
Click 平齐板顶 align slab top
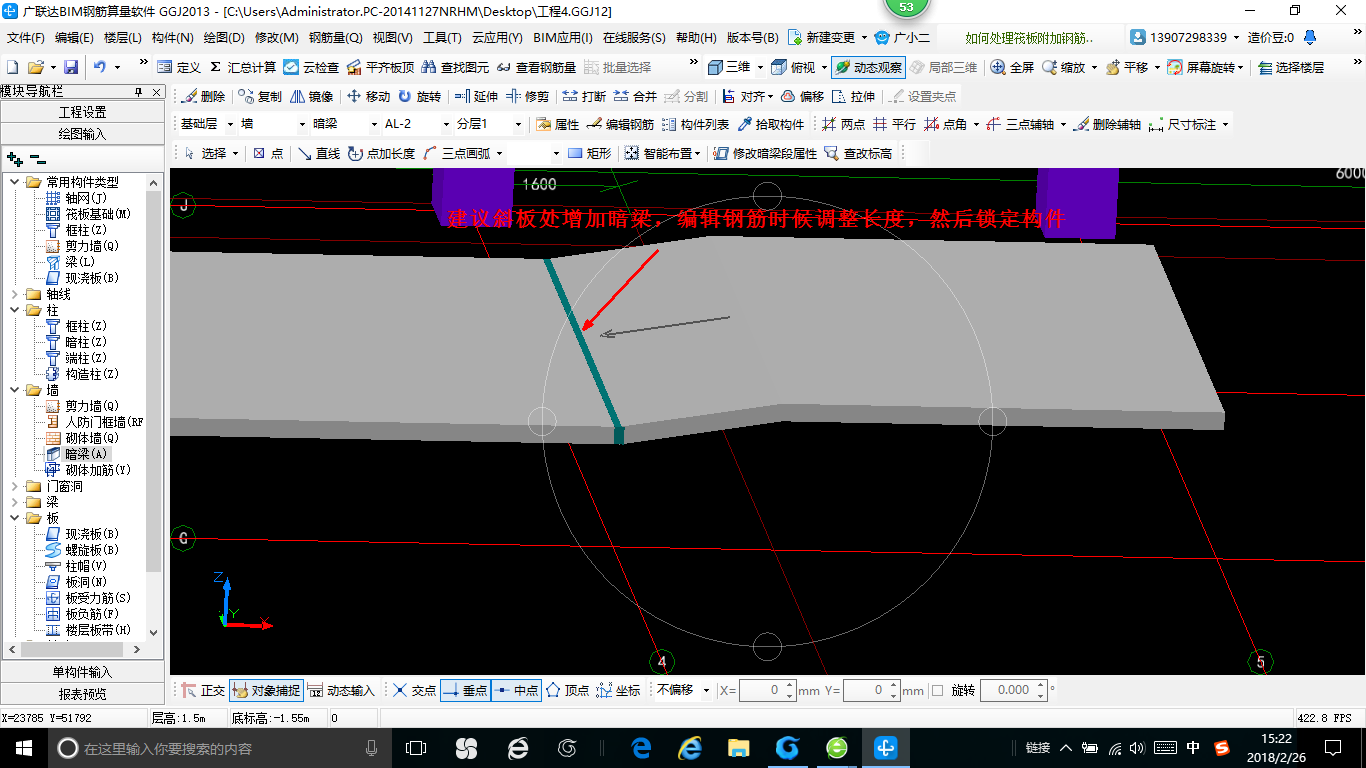pos(380,67)
